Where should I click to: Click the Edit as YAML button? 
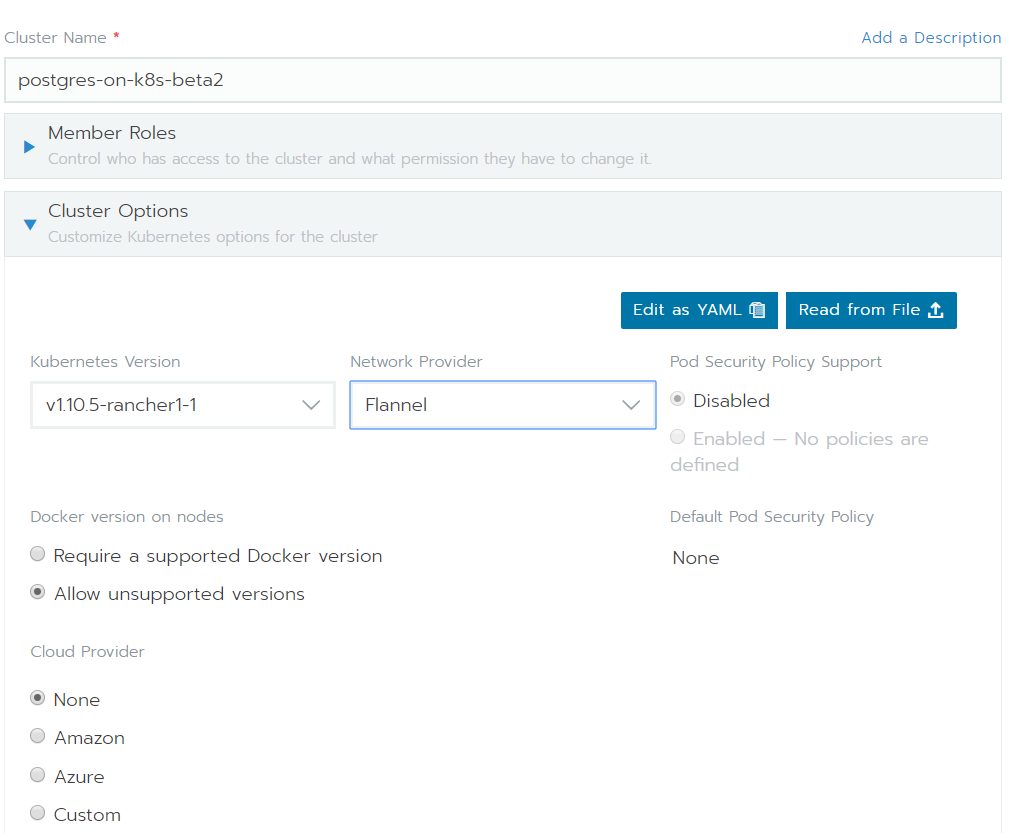pos(699,310)
